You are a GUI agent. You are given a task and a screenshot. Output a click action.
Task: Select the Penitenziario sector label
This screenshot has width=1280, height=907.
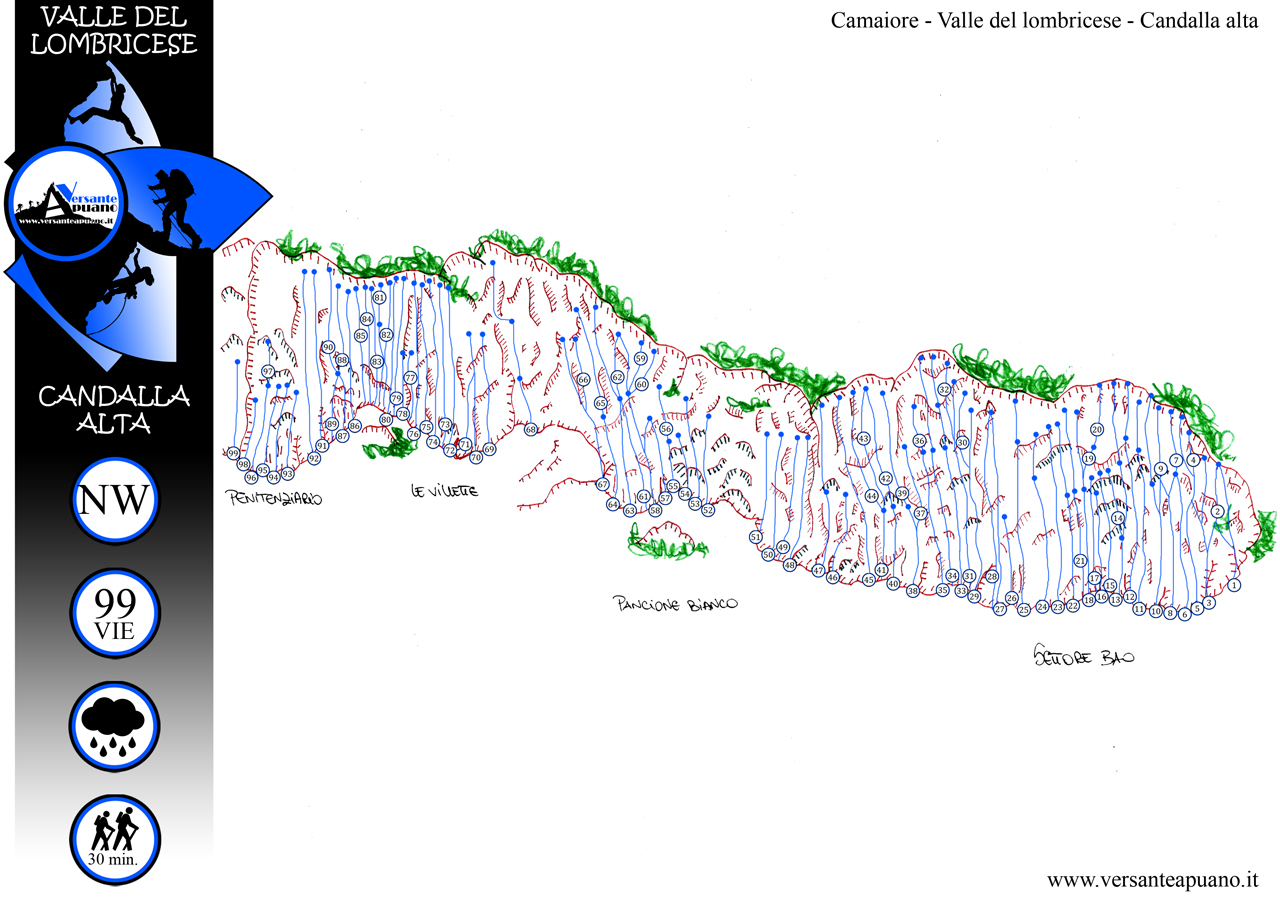pos(275,498)
